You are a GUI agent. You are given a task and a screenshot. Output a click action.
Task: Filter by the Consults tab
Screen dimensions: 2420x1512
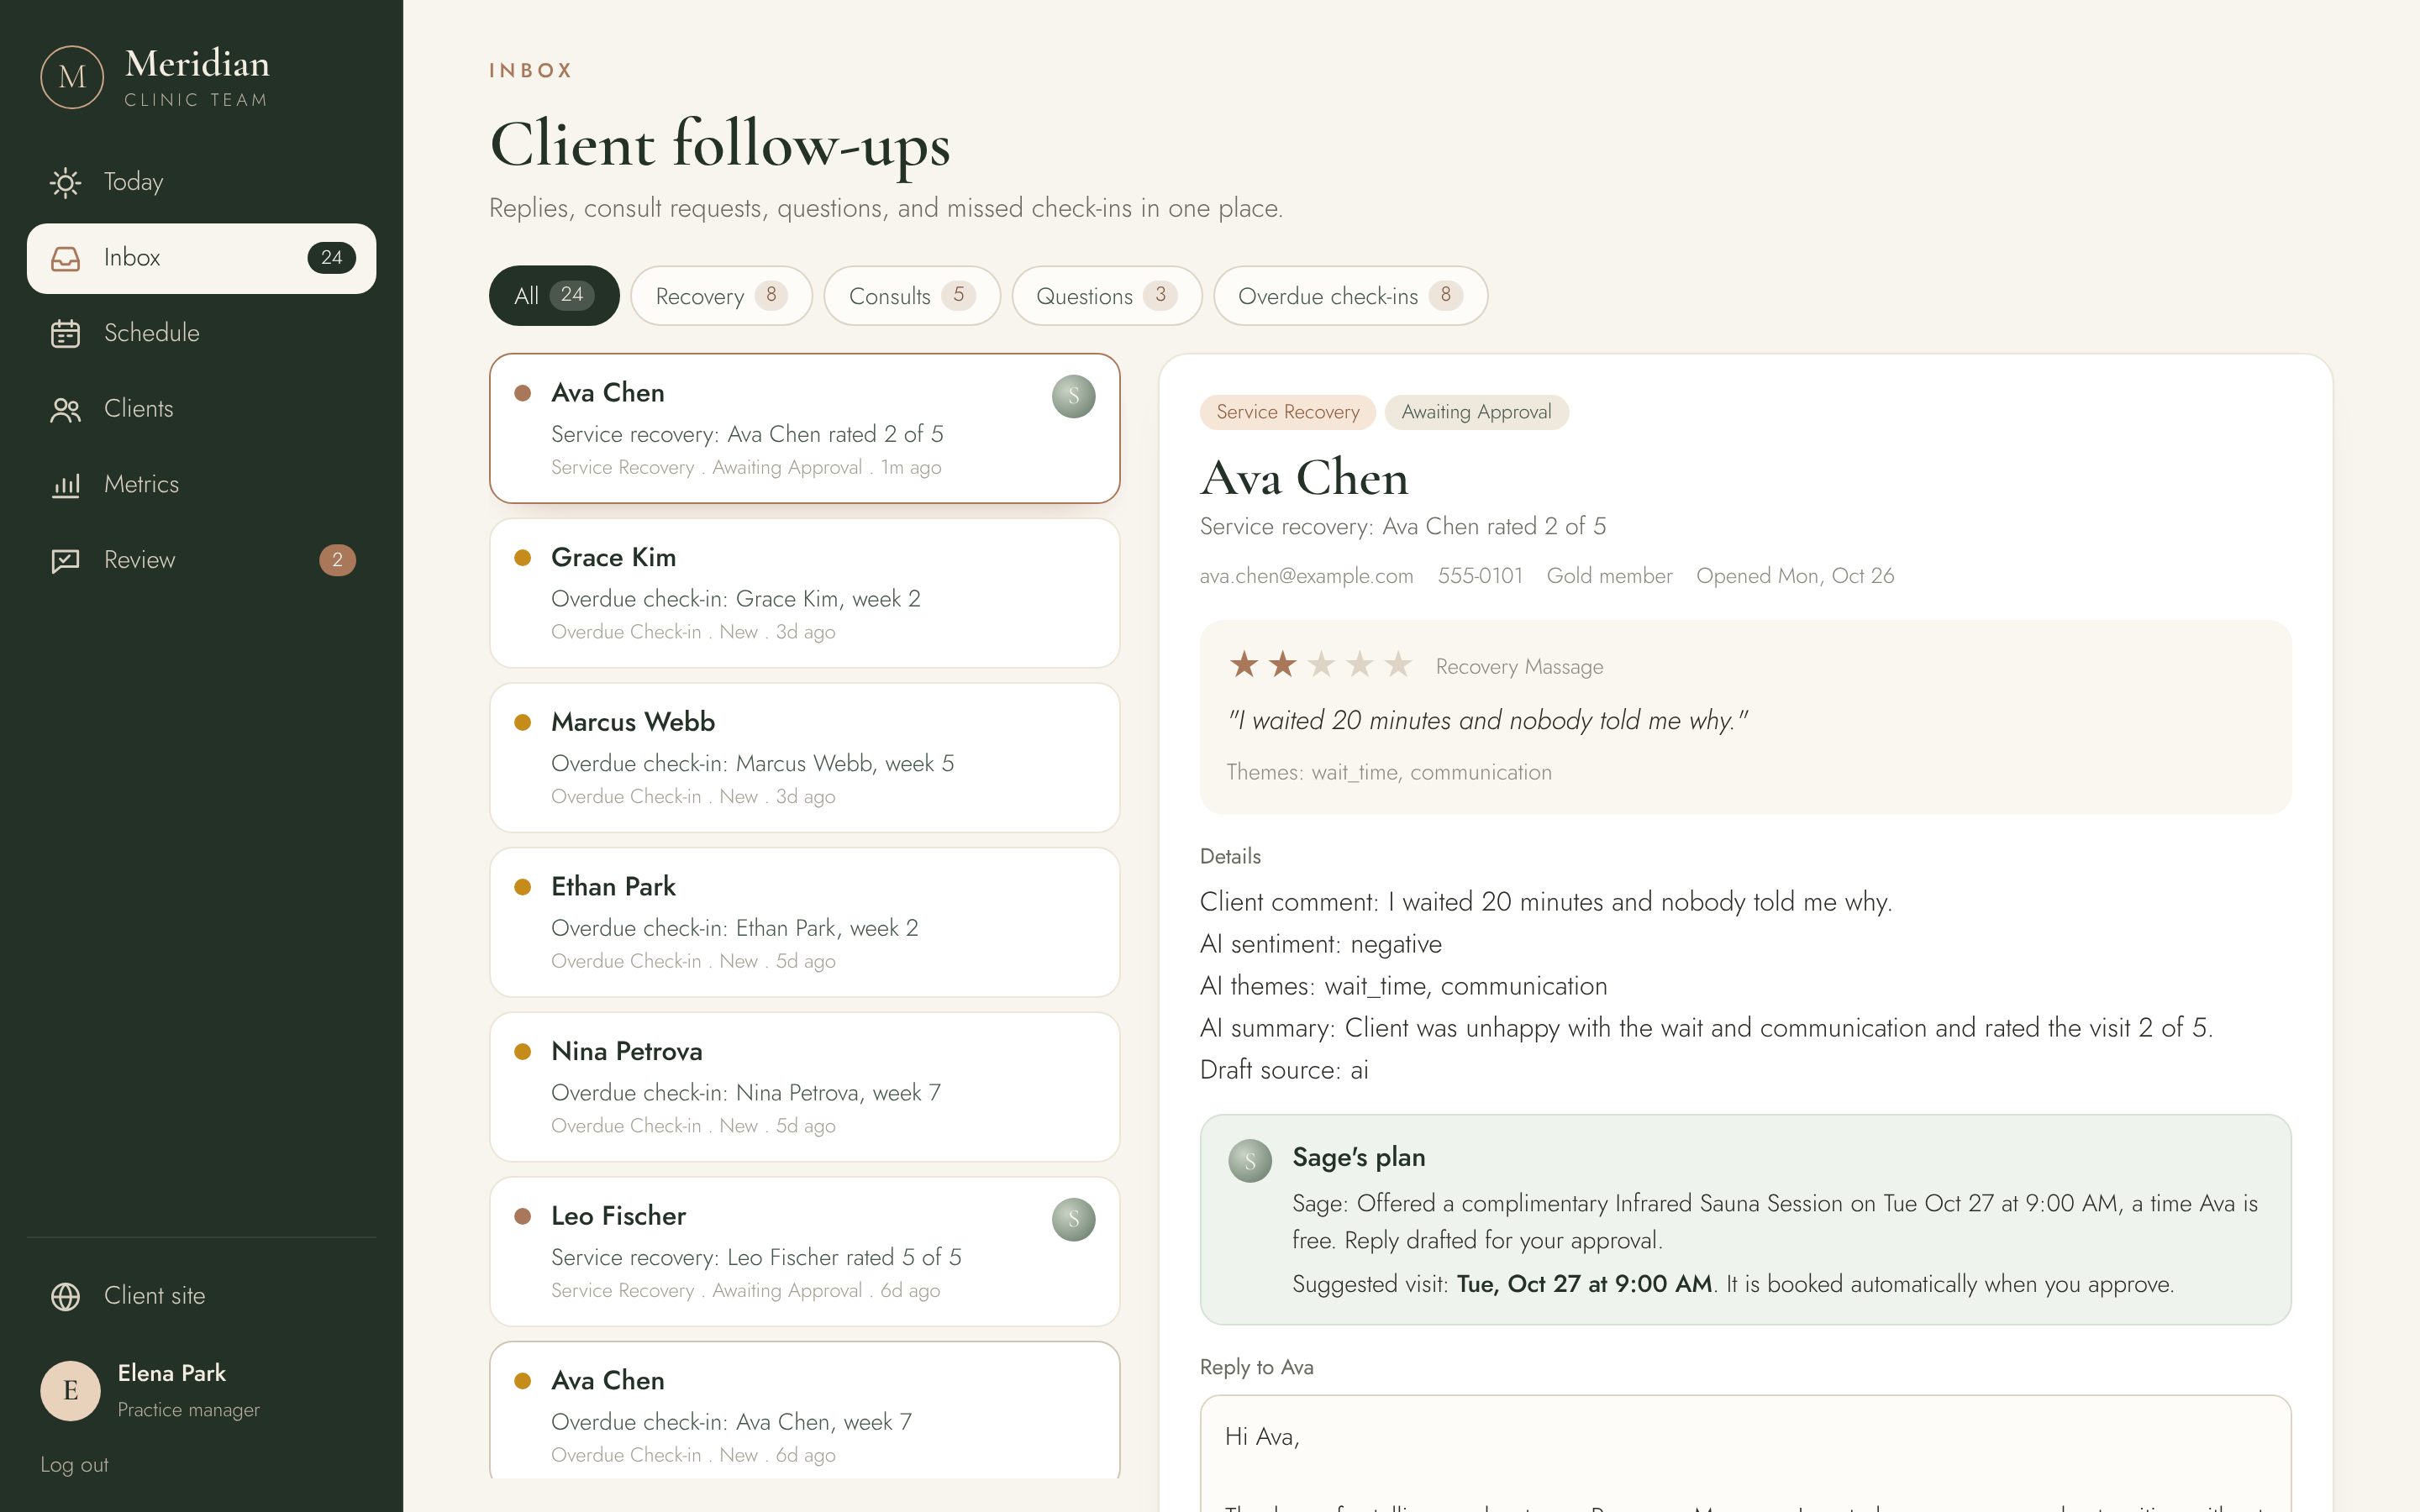[912, 296]
